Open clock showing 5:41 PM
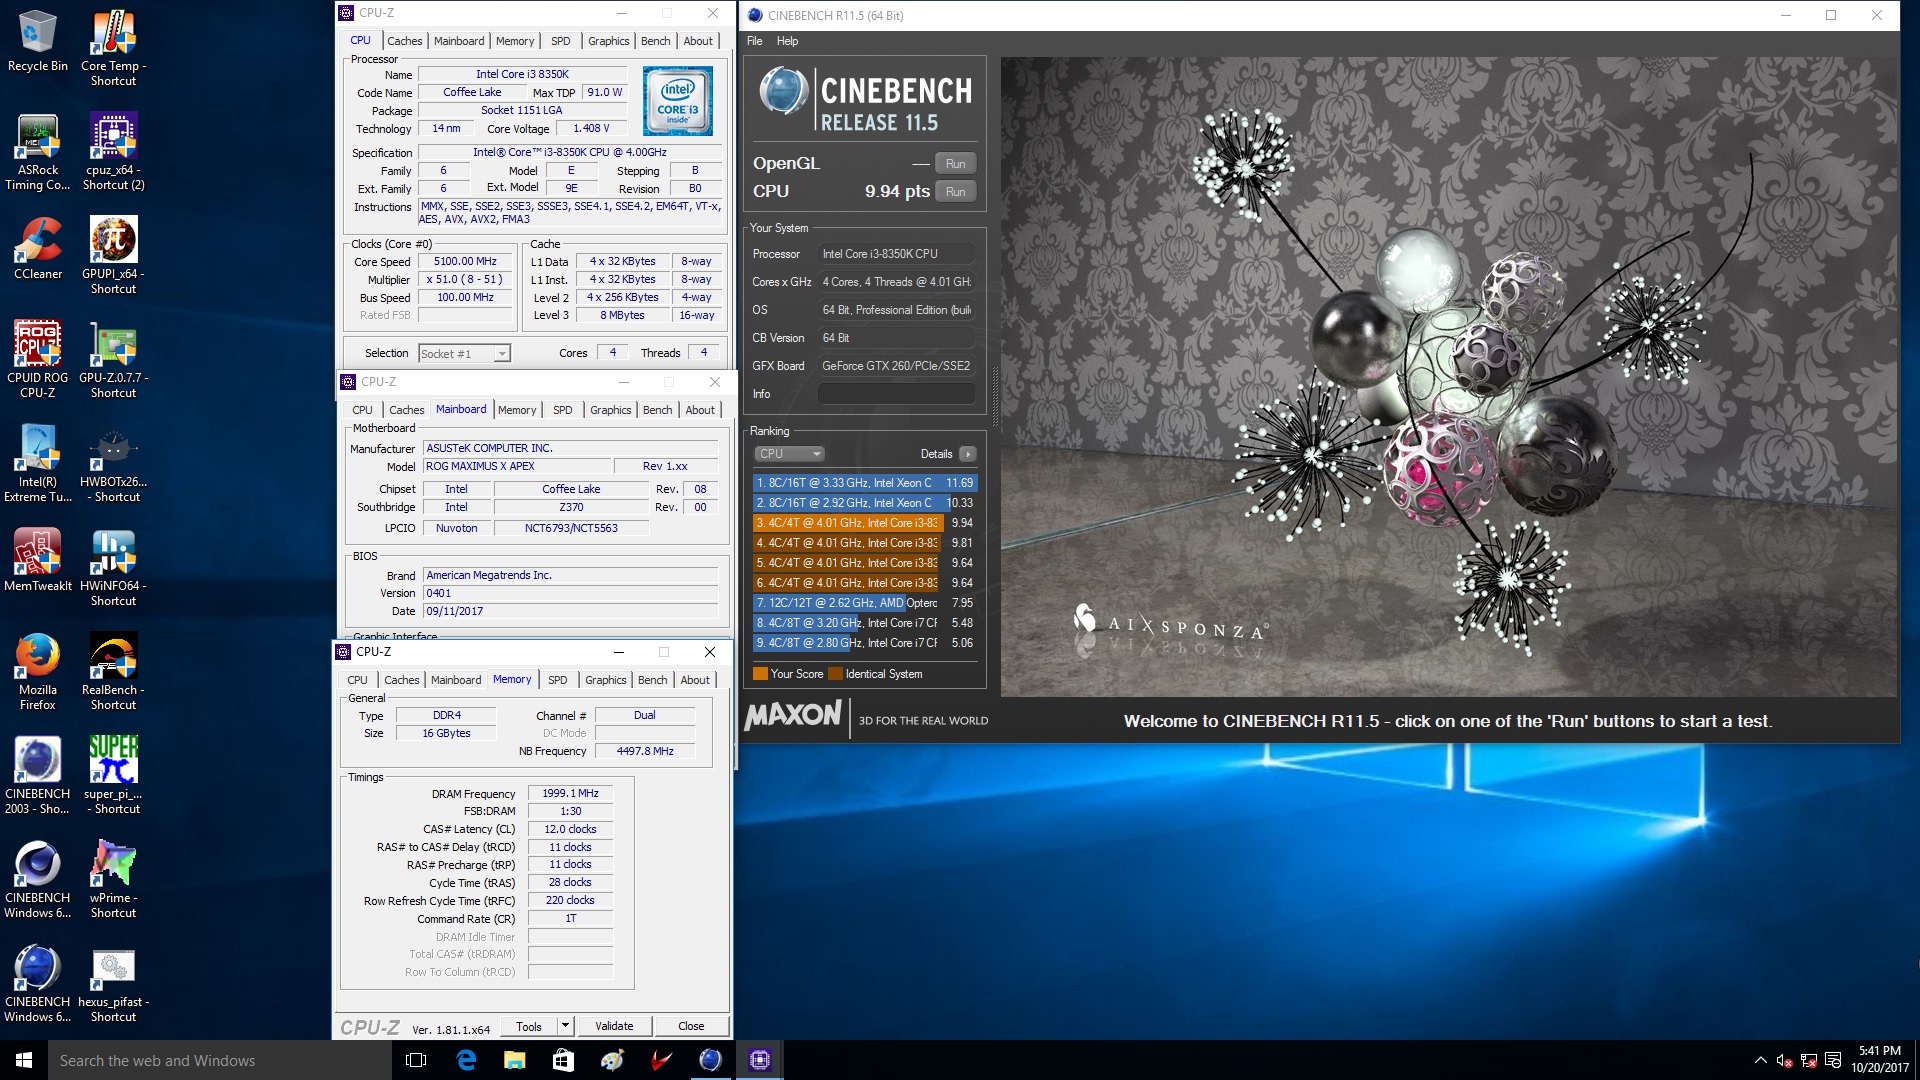Viewport: 1920px width, 1080px height. (x=1879, y=1060)
